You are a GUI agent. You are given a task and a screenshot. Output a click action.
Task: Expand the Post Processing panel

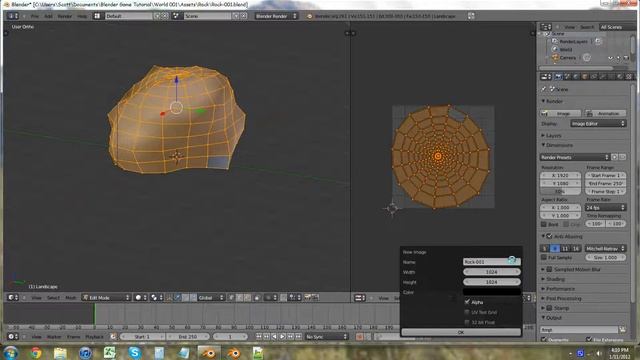(x=561, y=298)
